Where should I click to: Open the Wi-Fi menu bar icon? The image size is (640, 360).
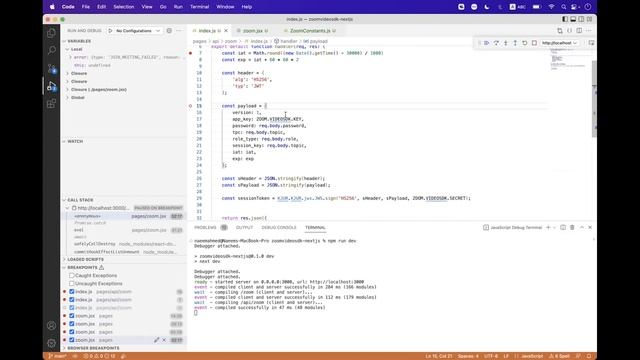point(551,7)
